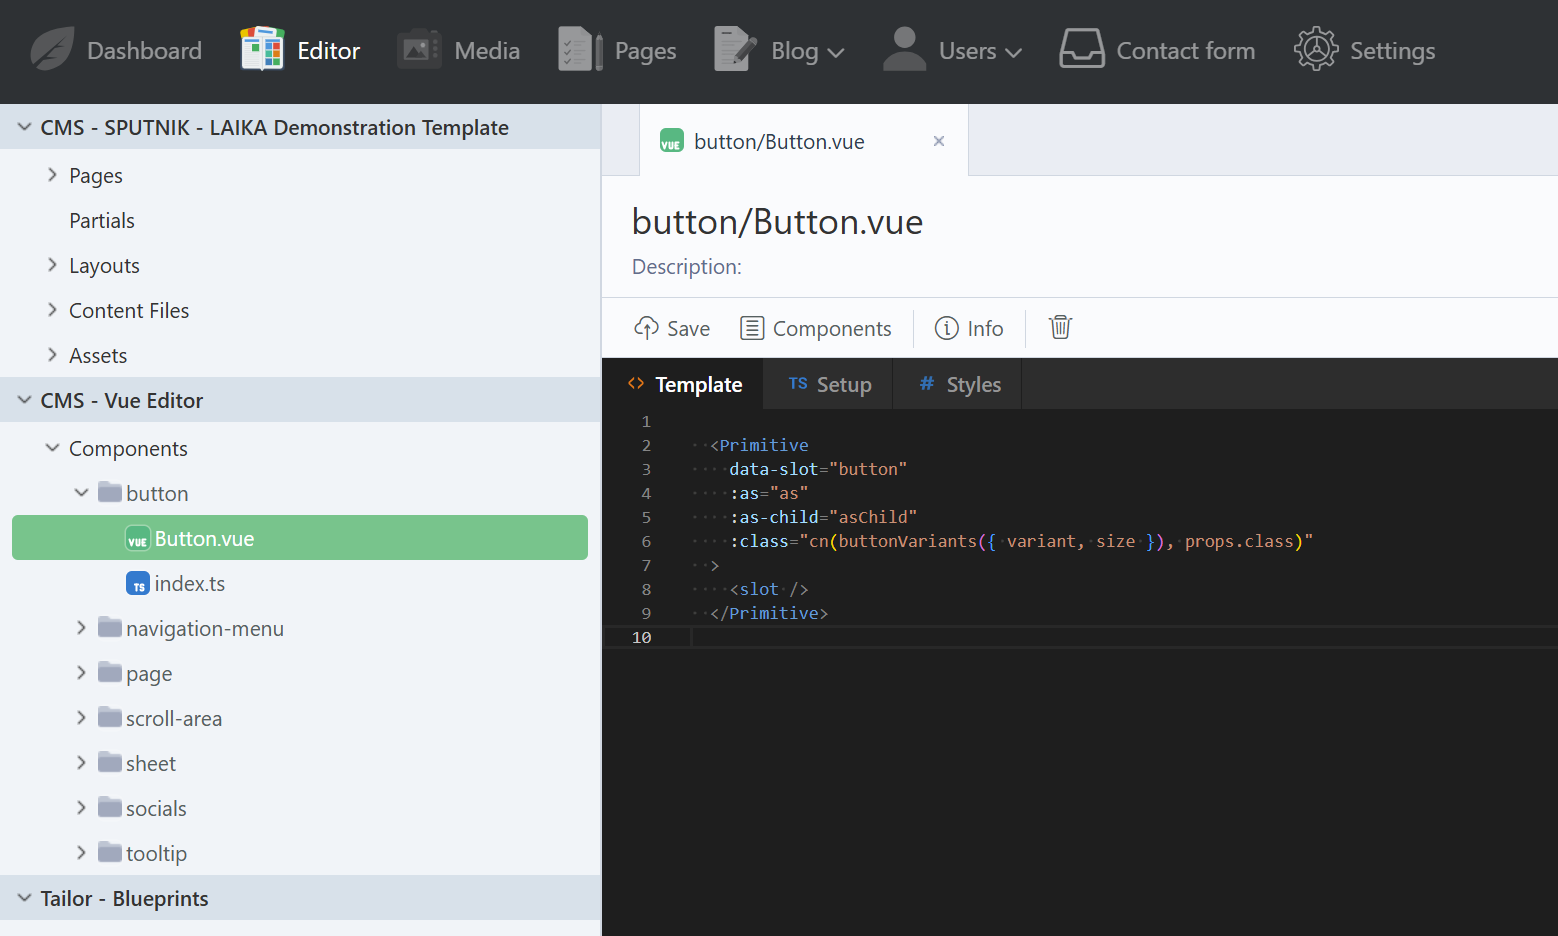Screen dimensions: 1558x936
Task: Collapse the CMS - Vue Editor section
Action: pyautogui.click(x=25, y=401)
